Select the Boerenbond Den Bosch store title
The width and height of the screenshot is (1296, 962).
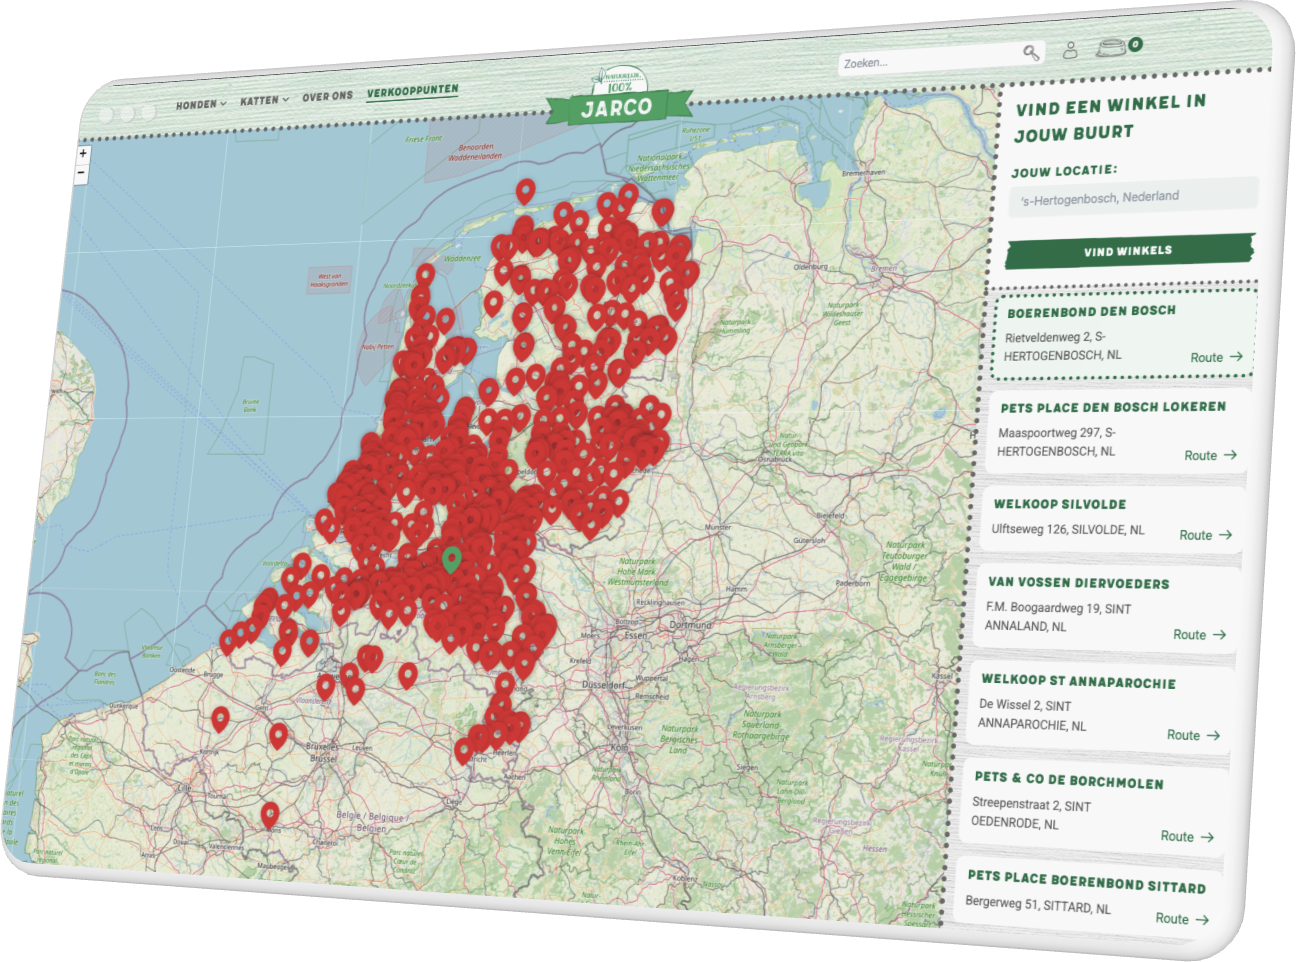(1091, 311)
